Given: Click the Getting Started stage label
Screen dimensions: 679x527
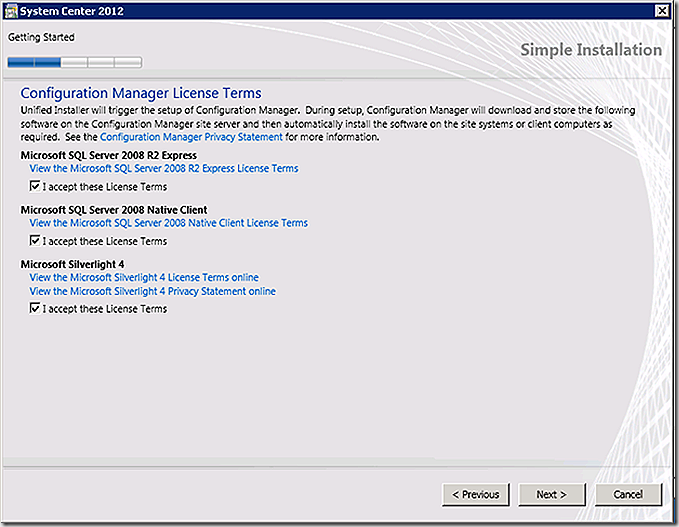Looking at the screenshot, I should tap(41, 38).
